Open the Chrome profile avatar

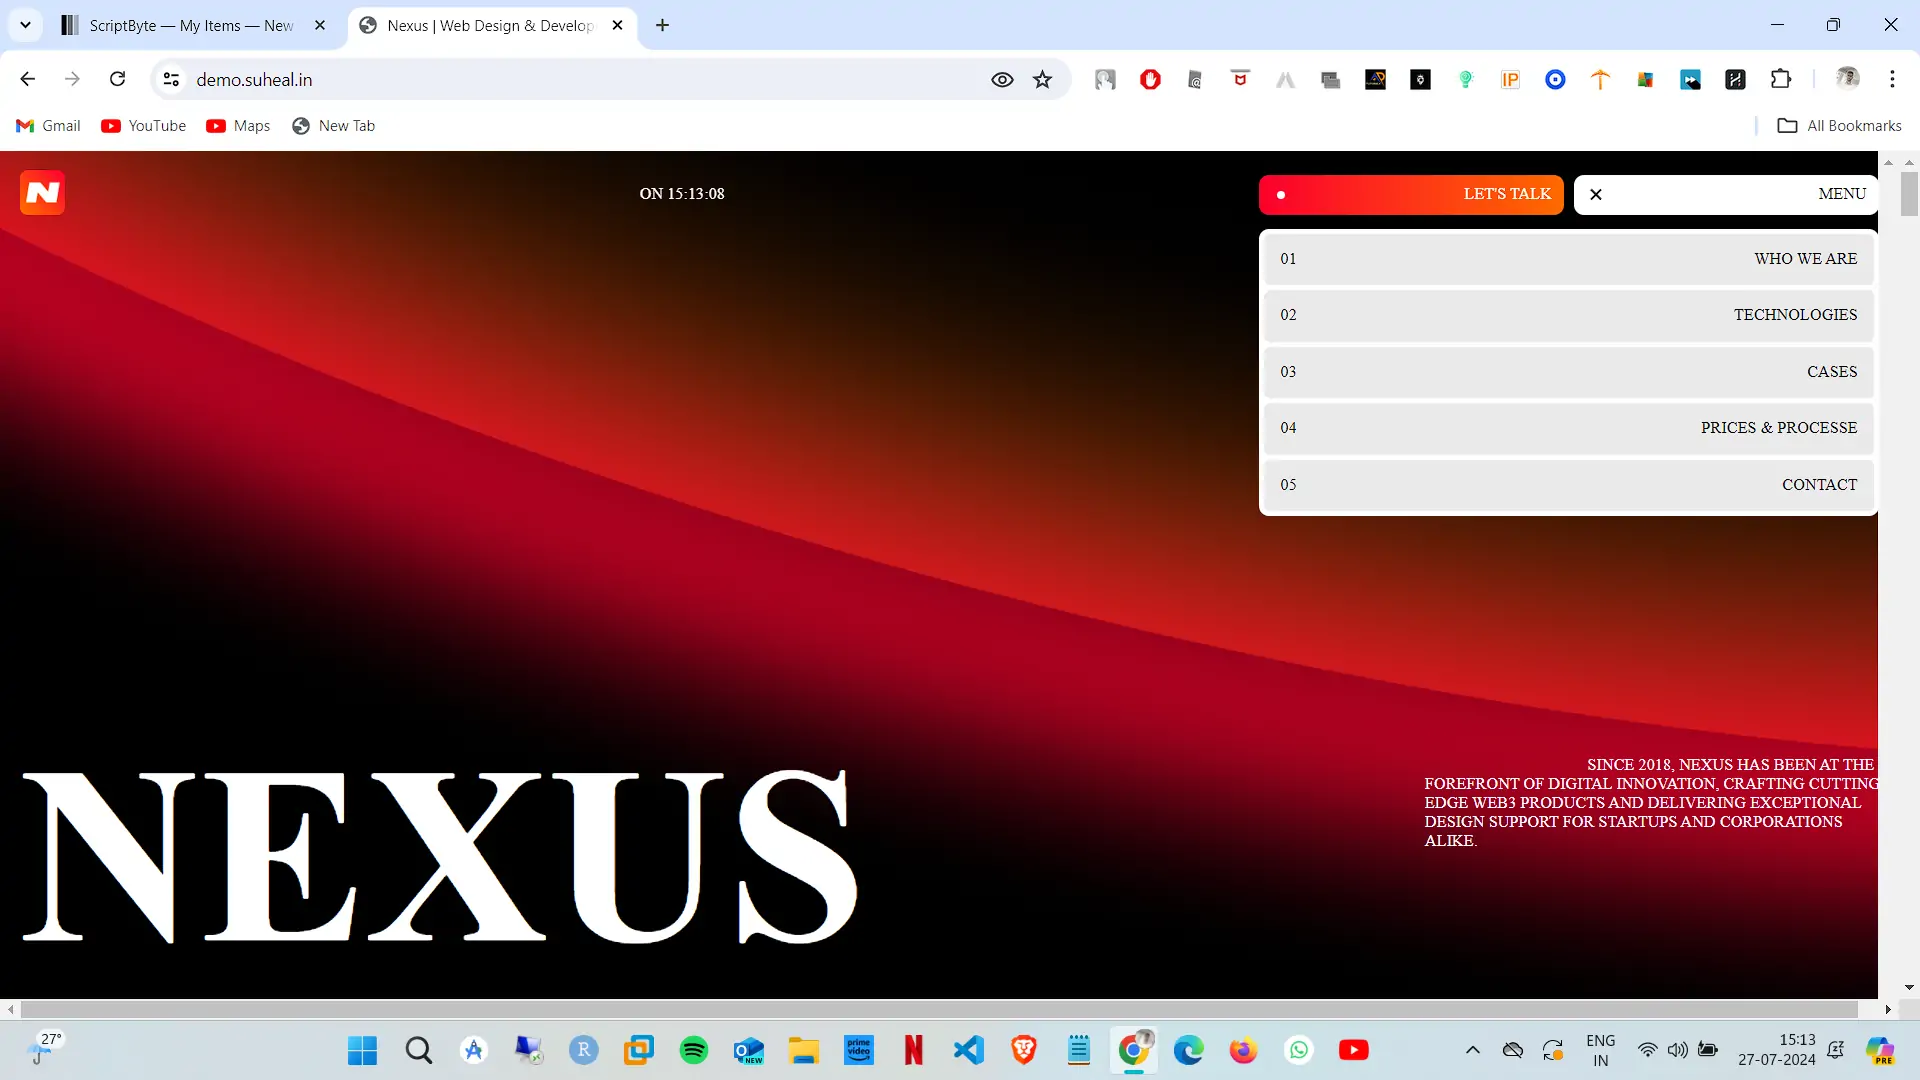click(x=1849, y=79)
